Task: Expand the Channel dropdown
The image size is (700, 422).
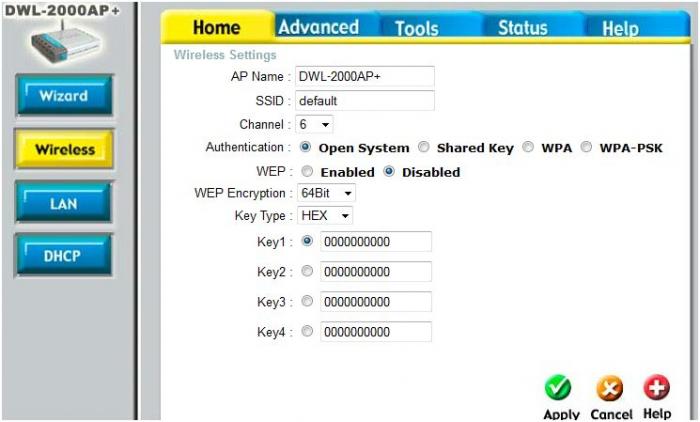Action: [314, 125]
